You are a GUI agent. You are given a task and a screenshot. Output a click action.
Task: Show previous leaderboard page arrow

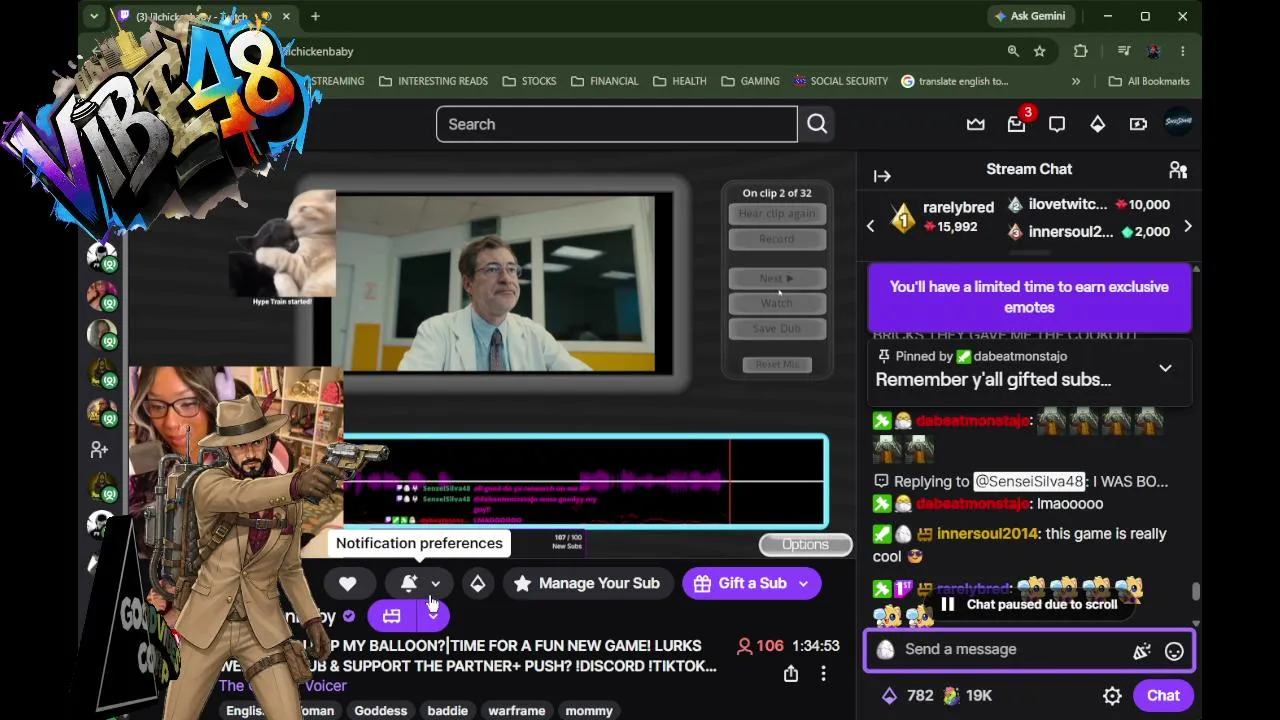pyautogui.click(x=870, y=227)
